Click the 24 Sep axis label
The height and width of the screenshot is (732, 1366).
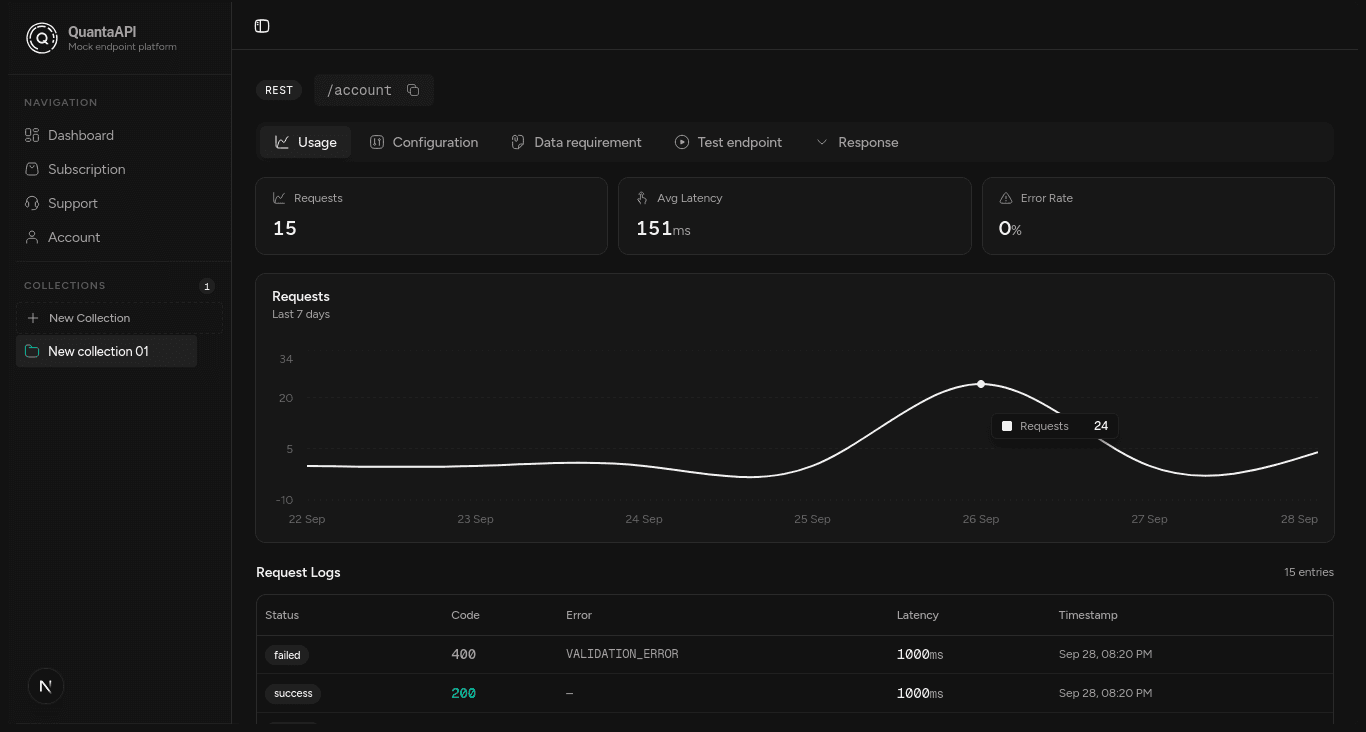pyautogui.click(x=644, y=519)
